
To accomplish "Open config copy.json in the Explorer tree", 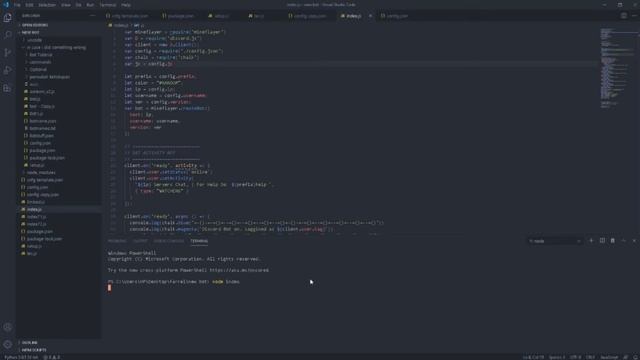I will 59,194.
